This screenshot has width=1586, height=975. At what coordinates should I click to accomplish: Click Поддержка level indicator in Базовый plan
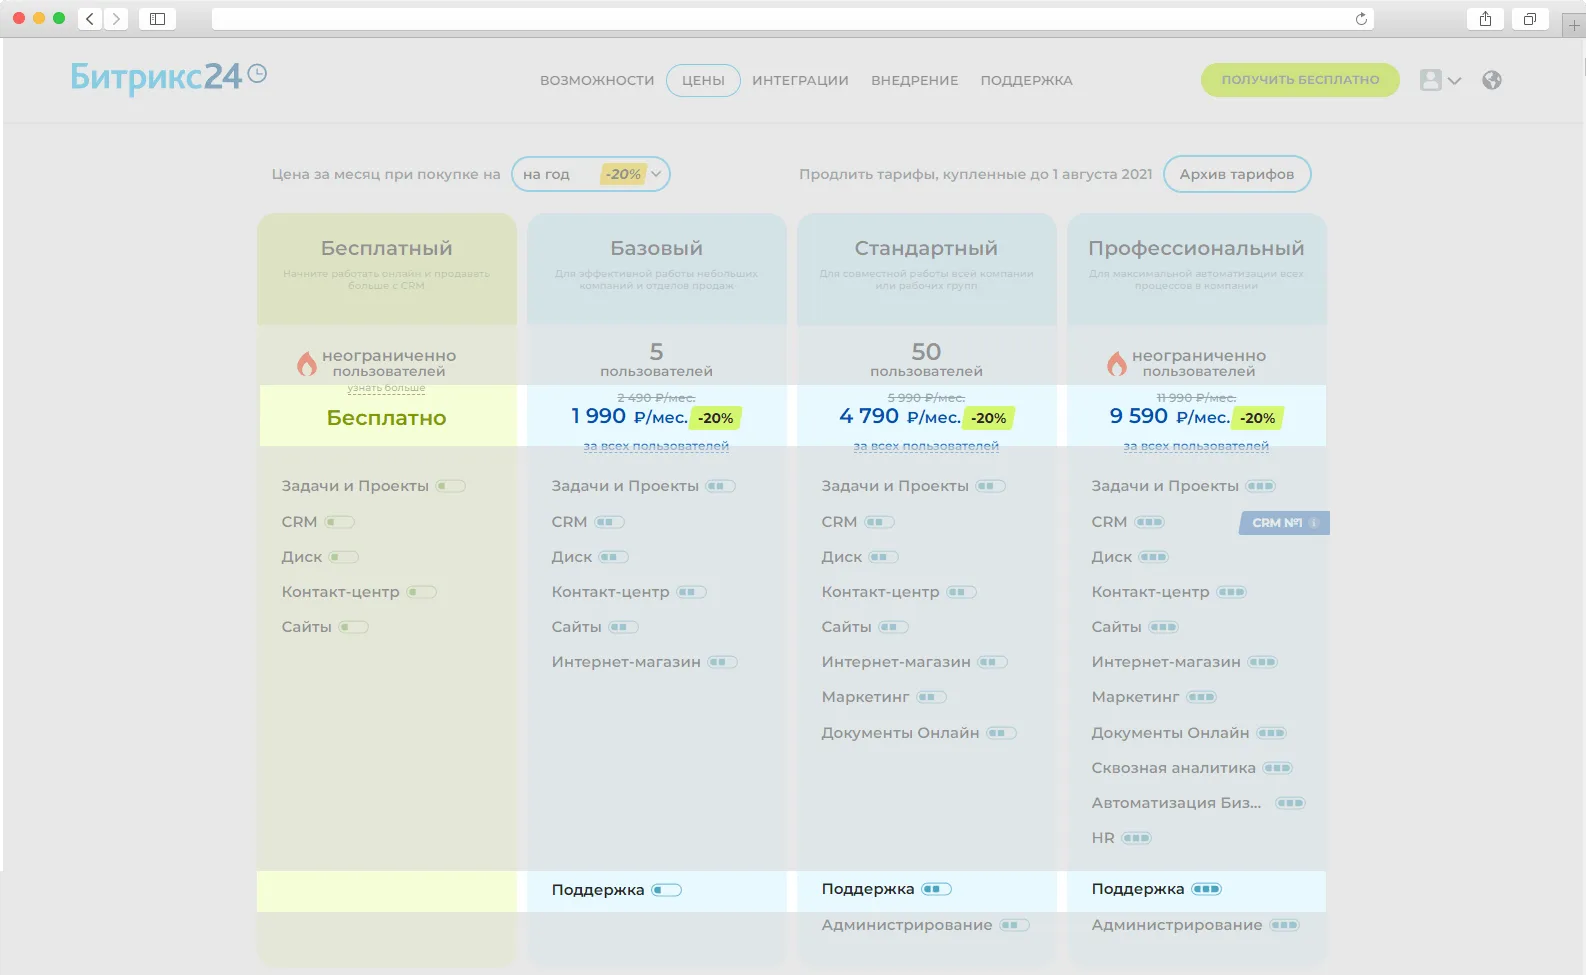pyautogui.click(x=666, y=890)
